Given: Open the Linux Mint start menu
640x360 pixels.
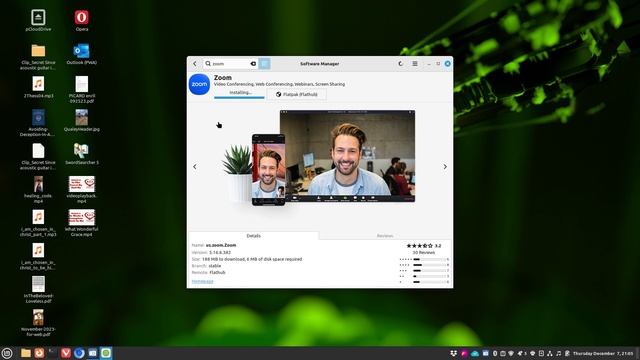Looking at the screenshot, I should point(7,353).
